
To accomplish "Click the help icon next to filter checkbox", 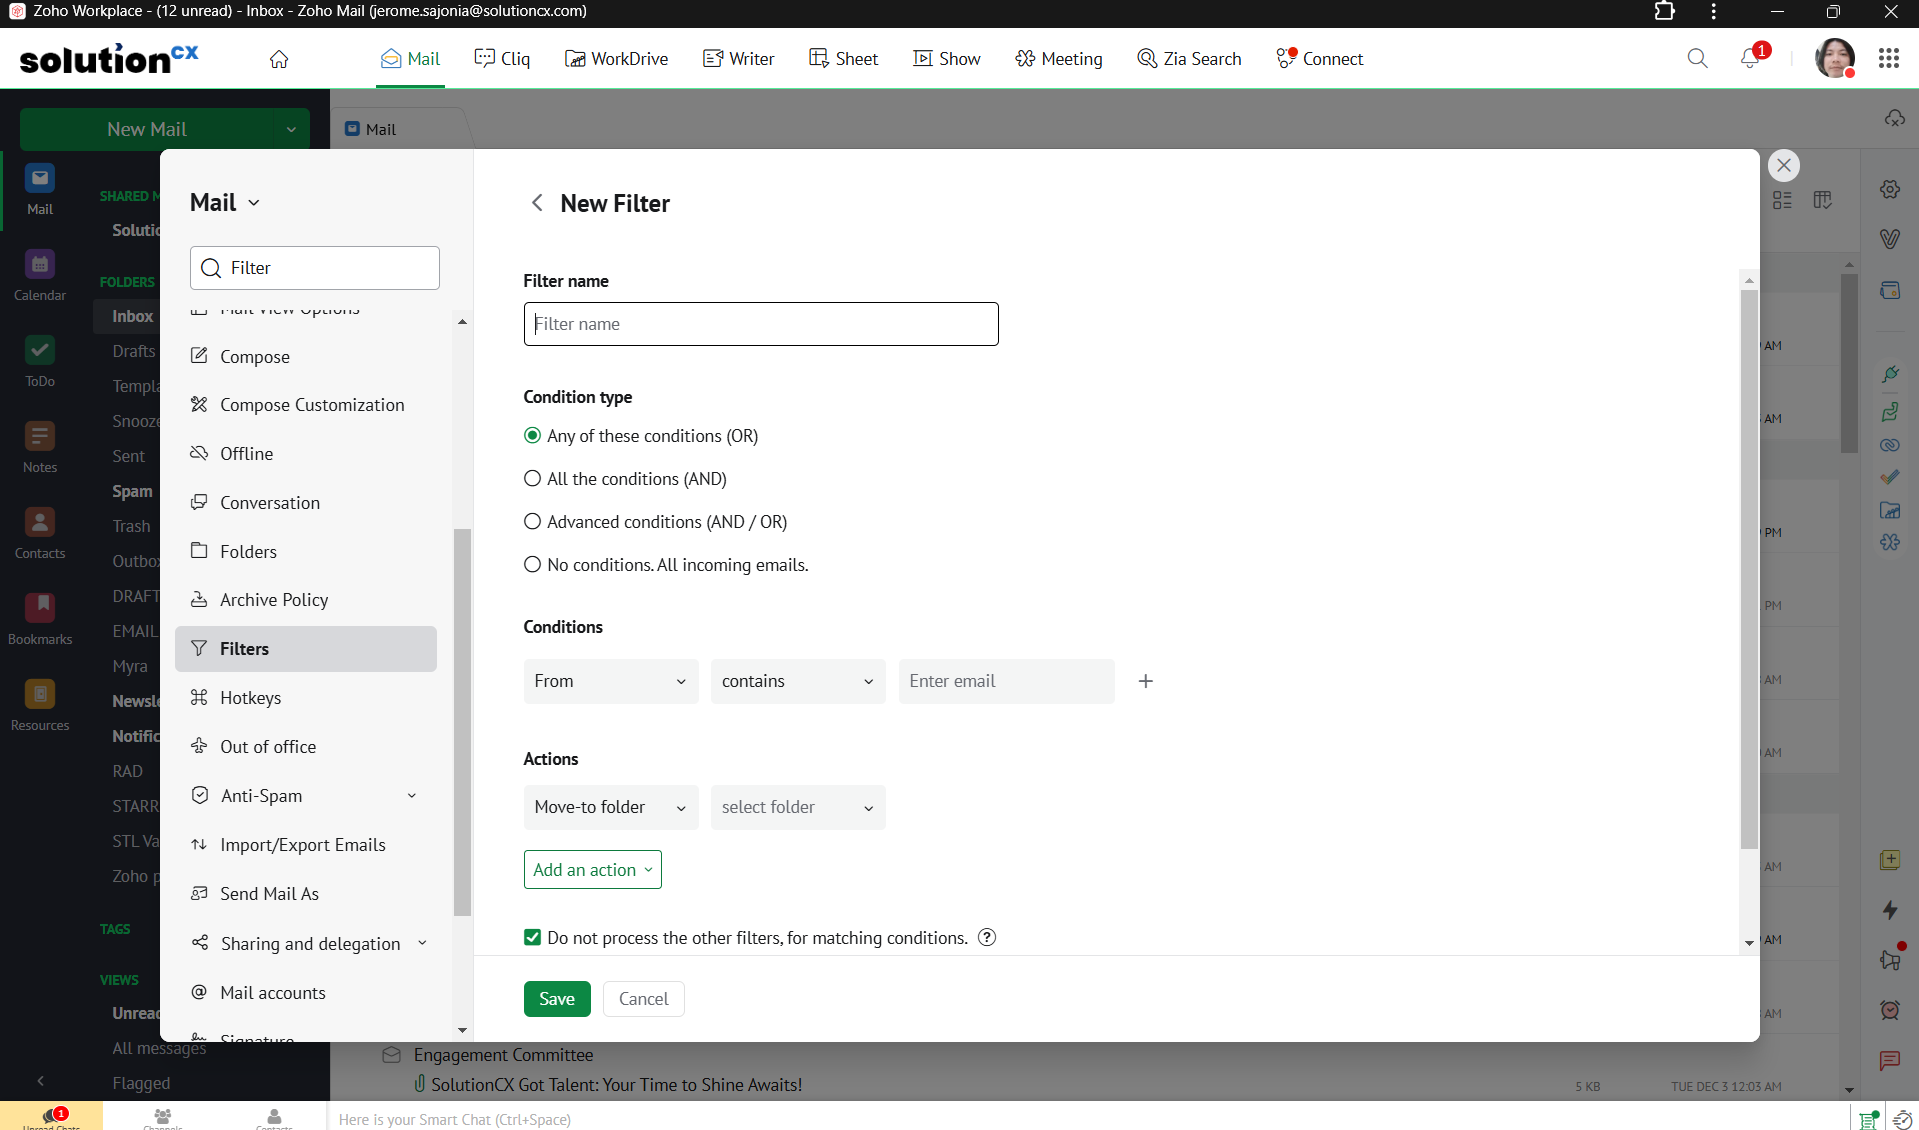I will tap(987, 937).
